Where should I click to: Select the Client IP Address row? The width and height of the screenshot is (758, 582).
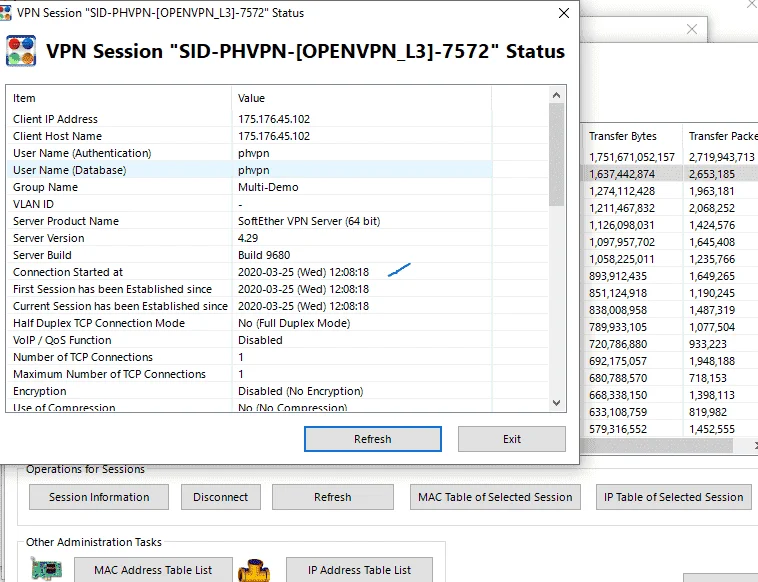(249, 119)
